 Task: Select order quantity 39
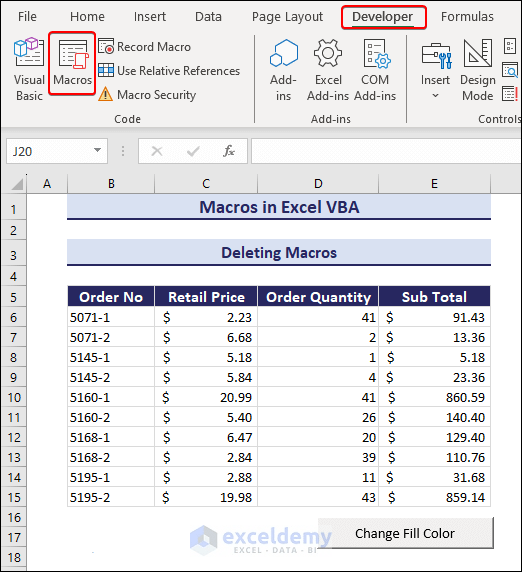coord(318,457)
